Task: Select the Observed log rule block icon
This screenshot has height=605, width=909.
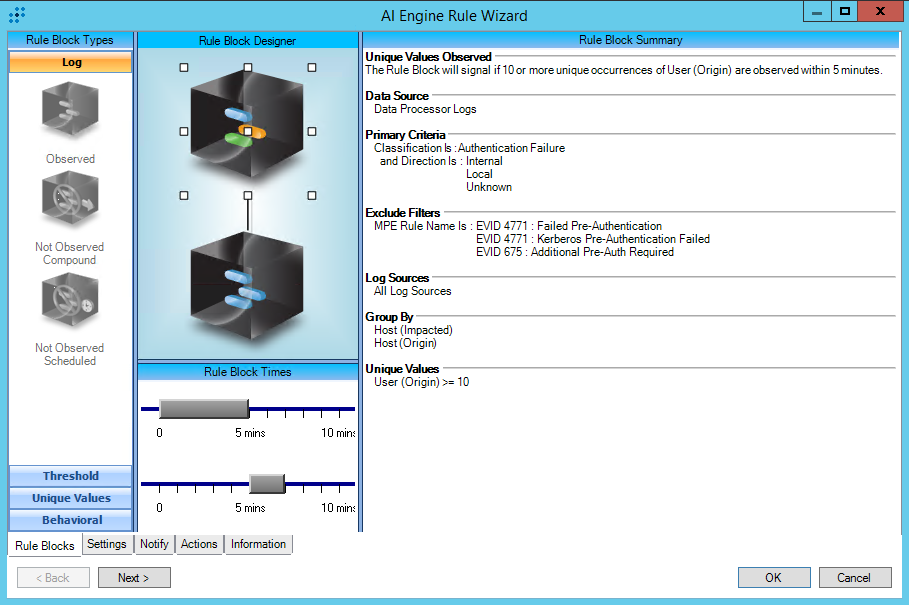Action: point(70,111)
